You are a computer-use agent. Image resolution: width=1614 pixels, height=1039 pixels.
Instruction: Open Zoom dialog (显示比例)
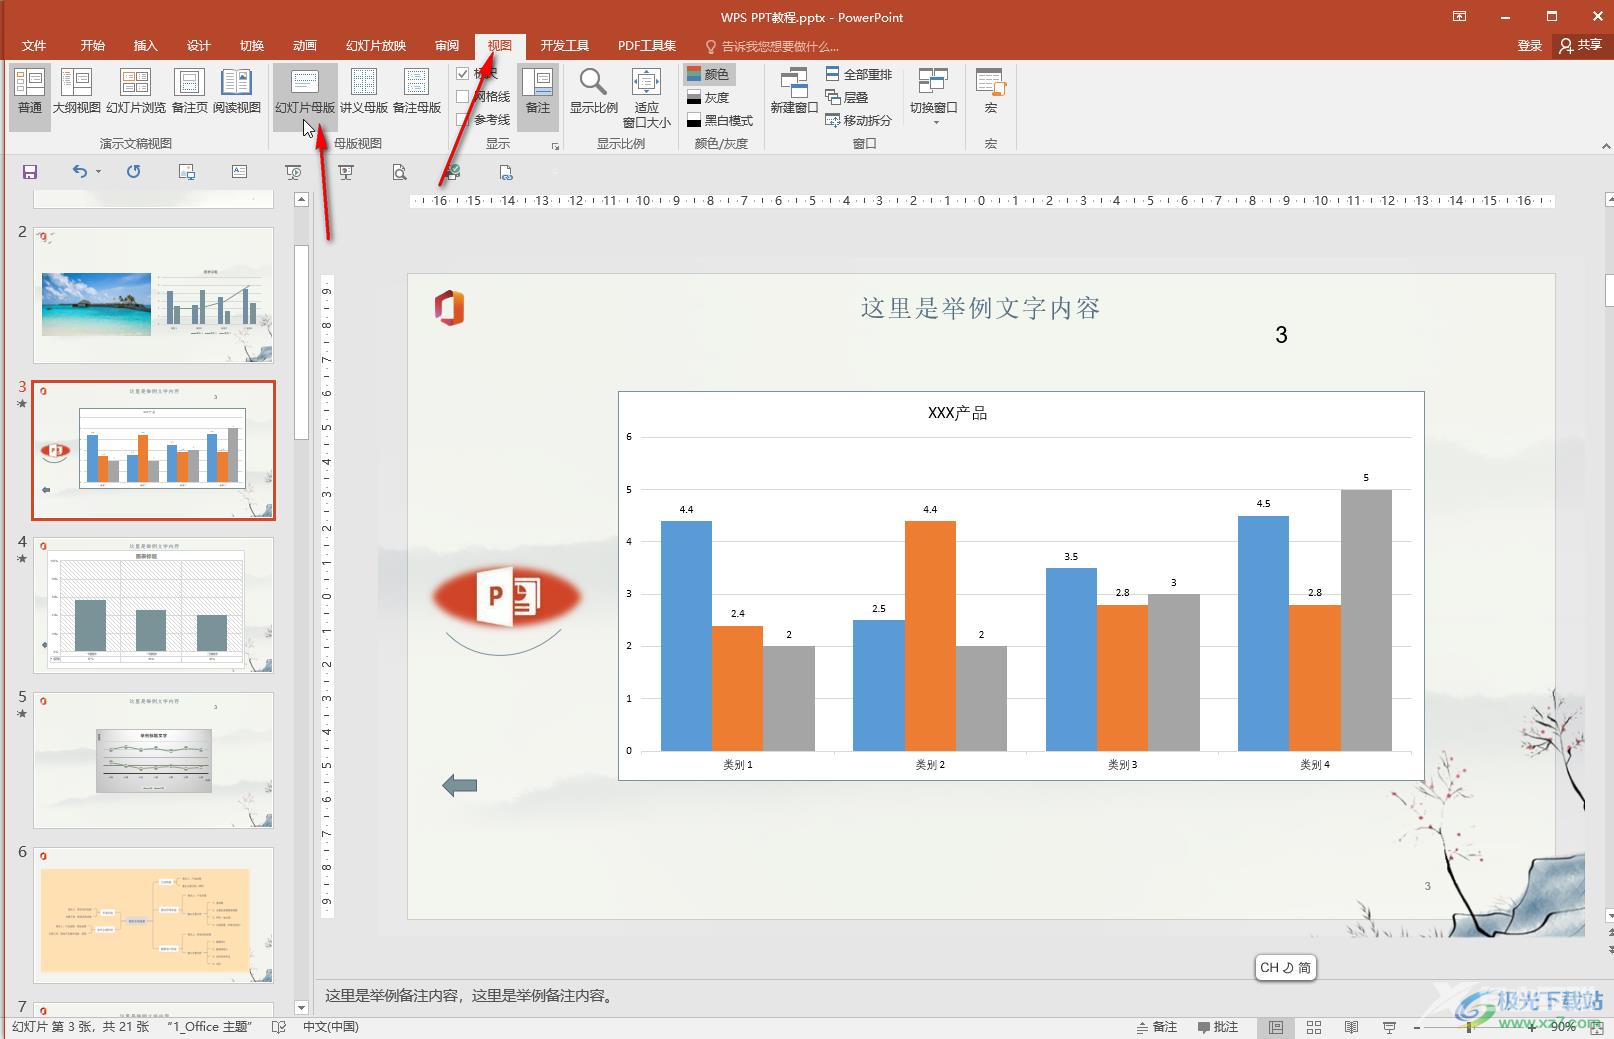593,92
